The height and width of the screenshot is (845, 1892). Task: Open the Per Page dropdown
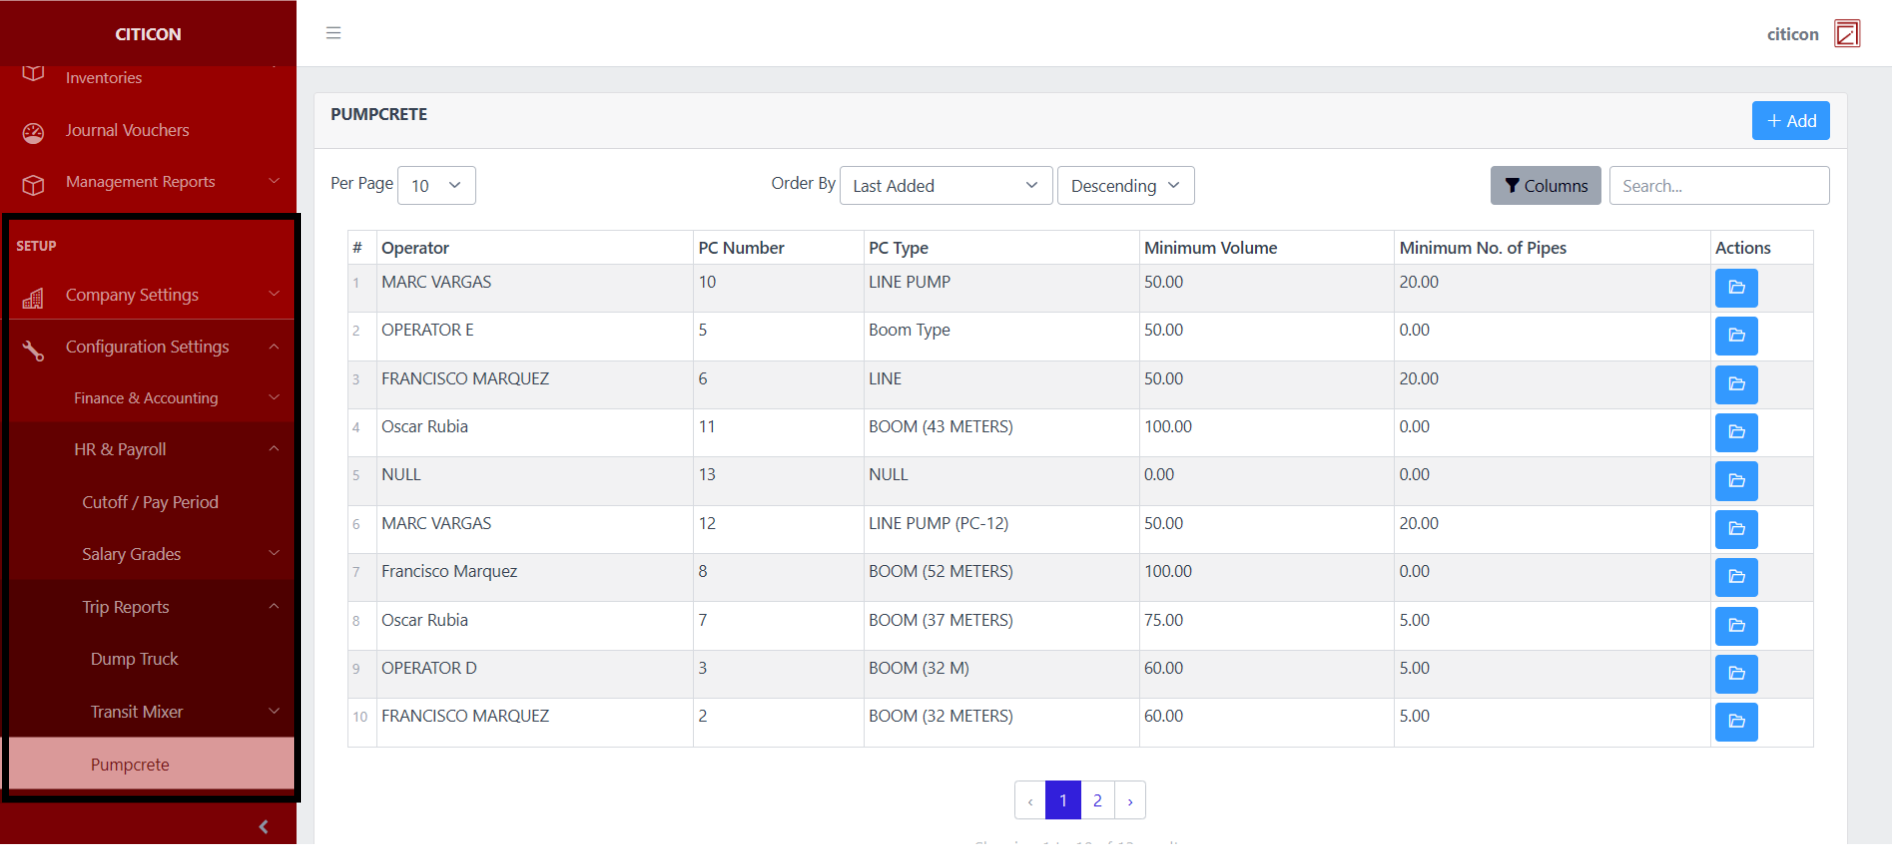436,186
